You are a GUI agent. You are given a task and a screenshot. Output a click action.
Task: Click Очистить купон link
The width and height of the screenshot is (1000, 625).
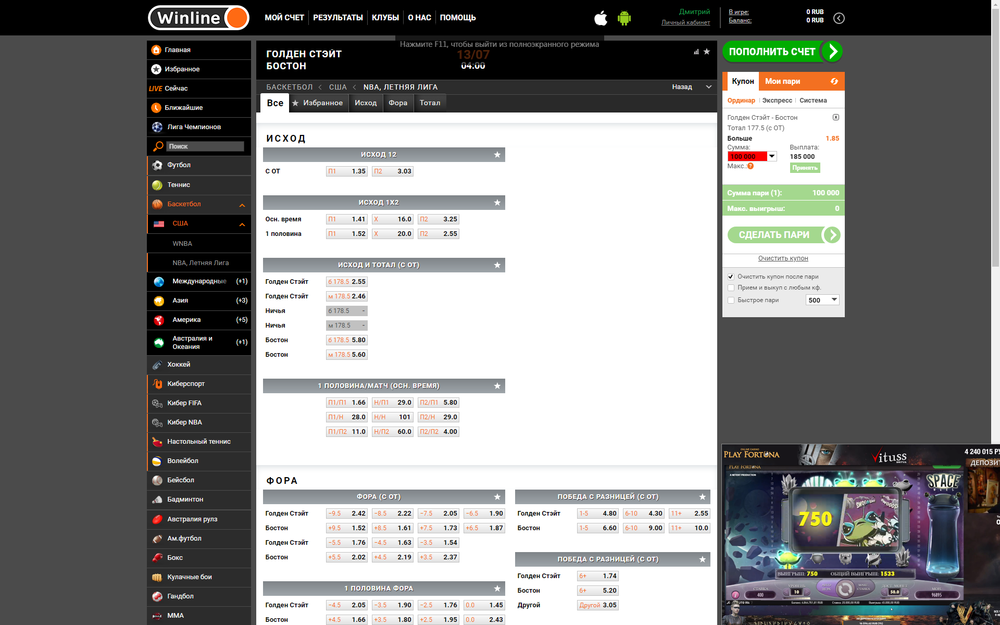tap(783, 258)
